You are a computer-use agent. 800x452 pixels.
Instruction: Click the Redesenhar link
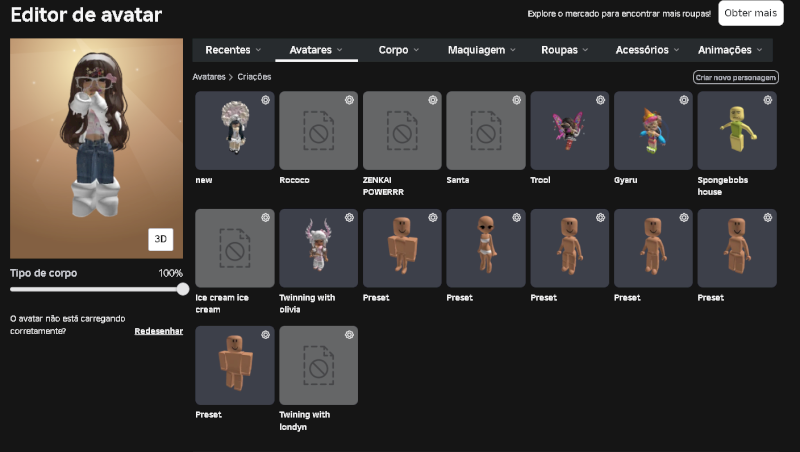pos(159,331)
